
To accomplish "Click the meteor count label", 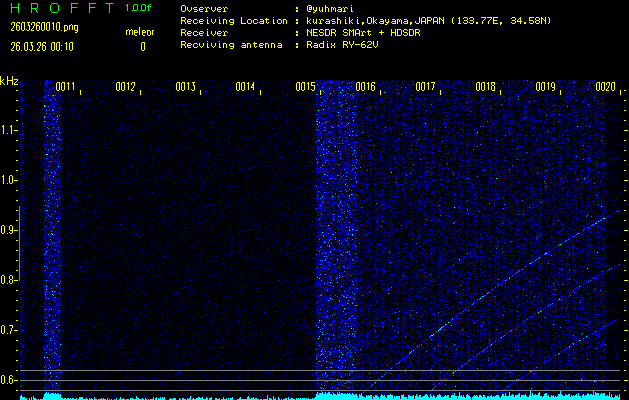I will [139, 32].
